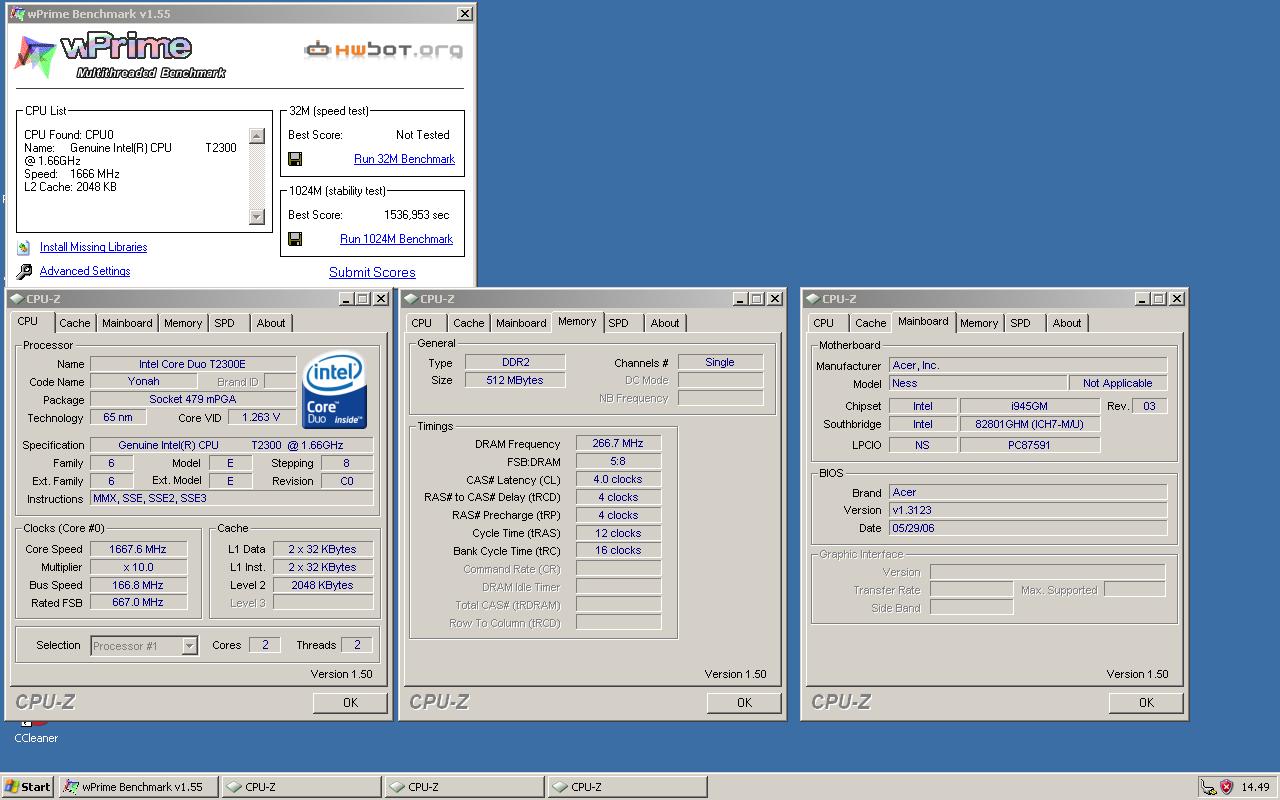The height and width of the screenshot is (800, 1280).
Task: Click memory Type field DDR2
Action: tap(515, 363)
